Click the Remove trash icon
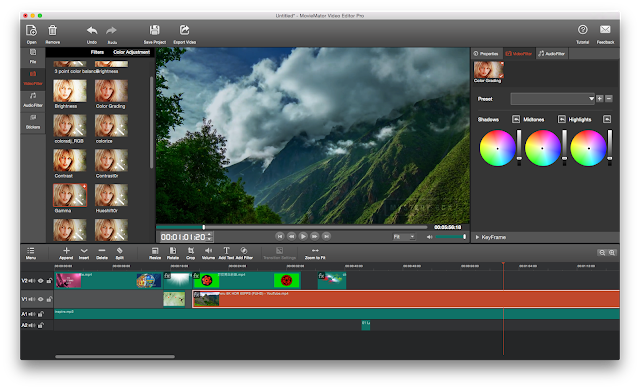This screenshot has width=640, height=389. pos(53,31)
